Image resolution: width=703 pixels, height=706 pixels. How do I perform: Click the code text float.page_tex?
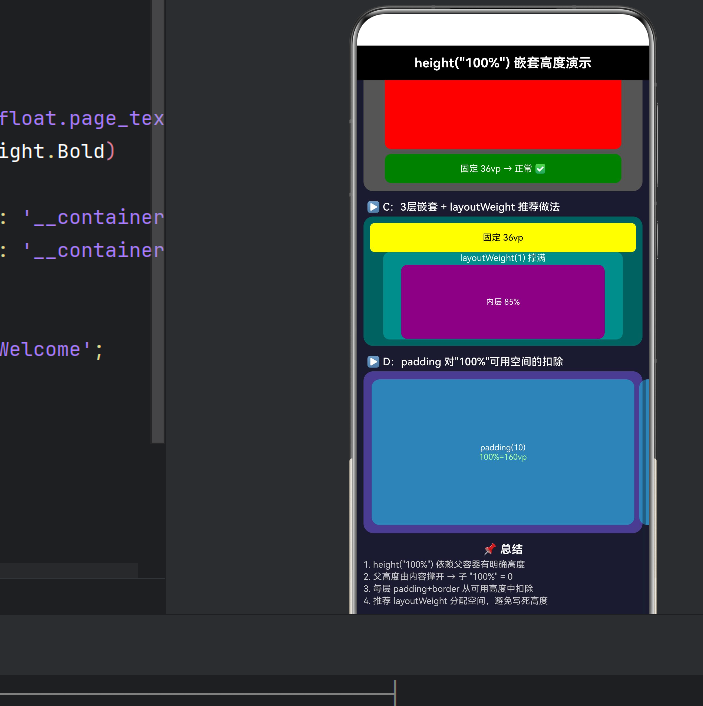[82, 118]
